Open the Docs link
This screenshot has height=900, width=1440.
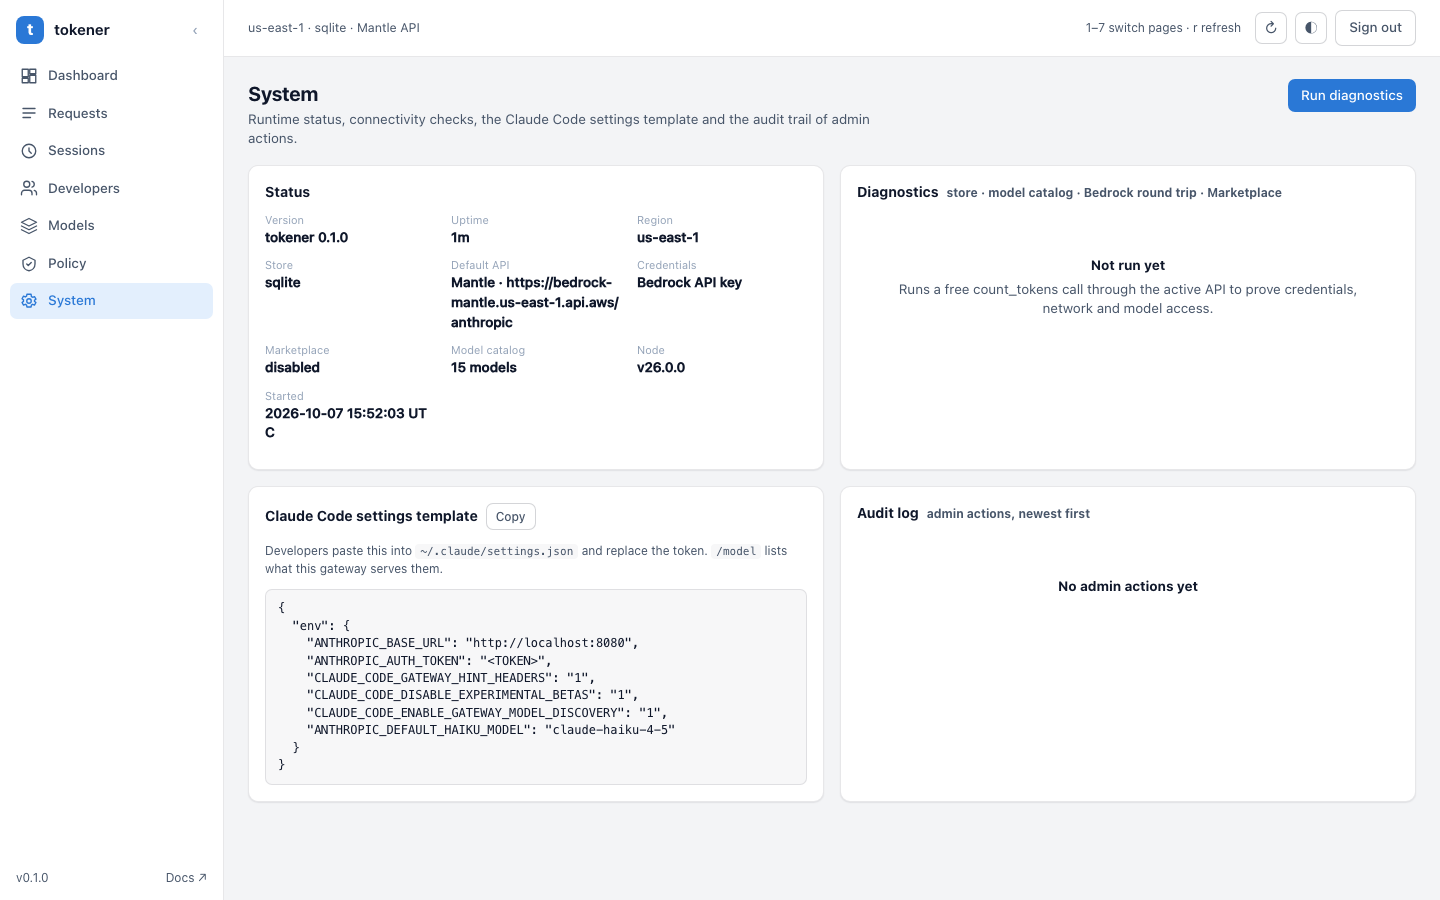tap(186, 878)
